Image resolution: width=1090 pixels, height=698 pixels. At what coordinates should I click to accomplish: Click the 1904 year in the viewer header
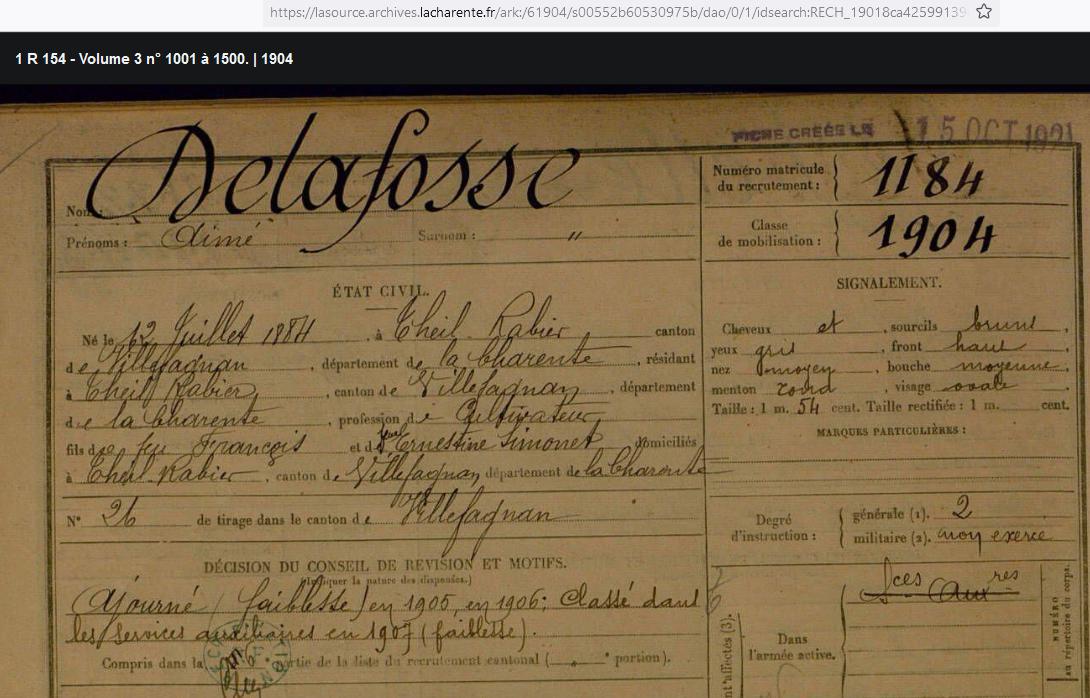tap(277, 59)
